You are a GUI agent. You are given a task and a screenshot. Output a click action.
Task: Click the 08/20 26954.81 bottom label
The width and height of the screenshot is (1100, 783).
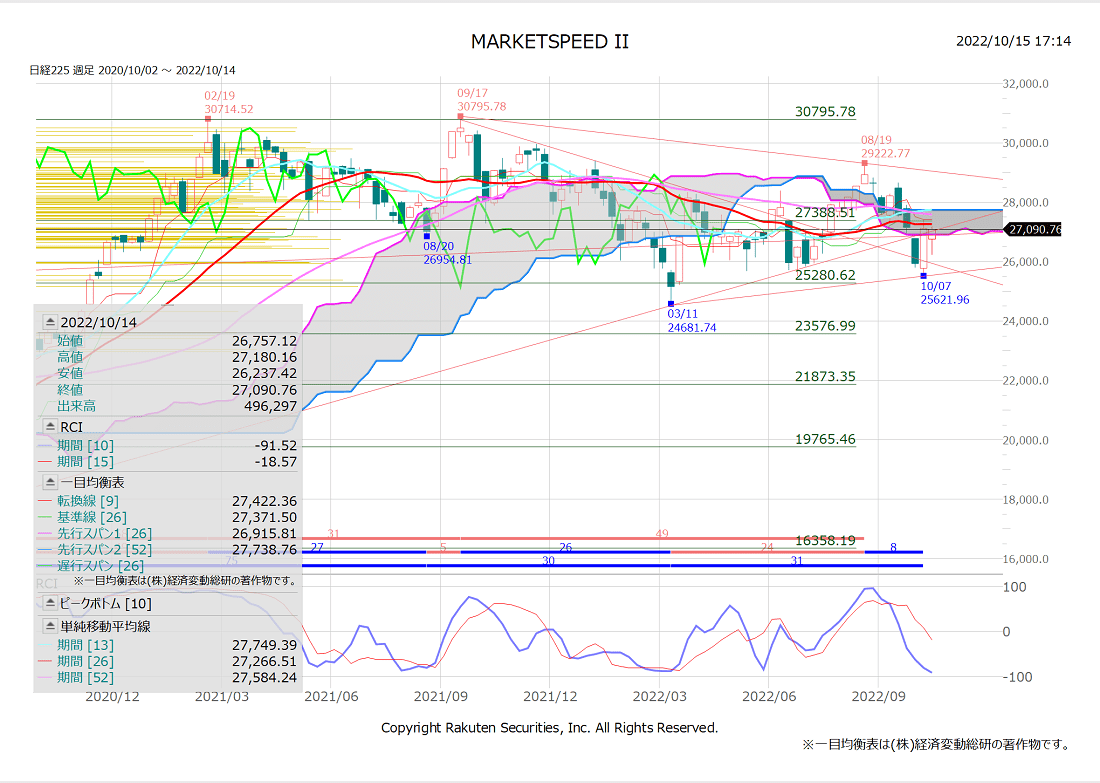448,253
